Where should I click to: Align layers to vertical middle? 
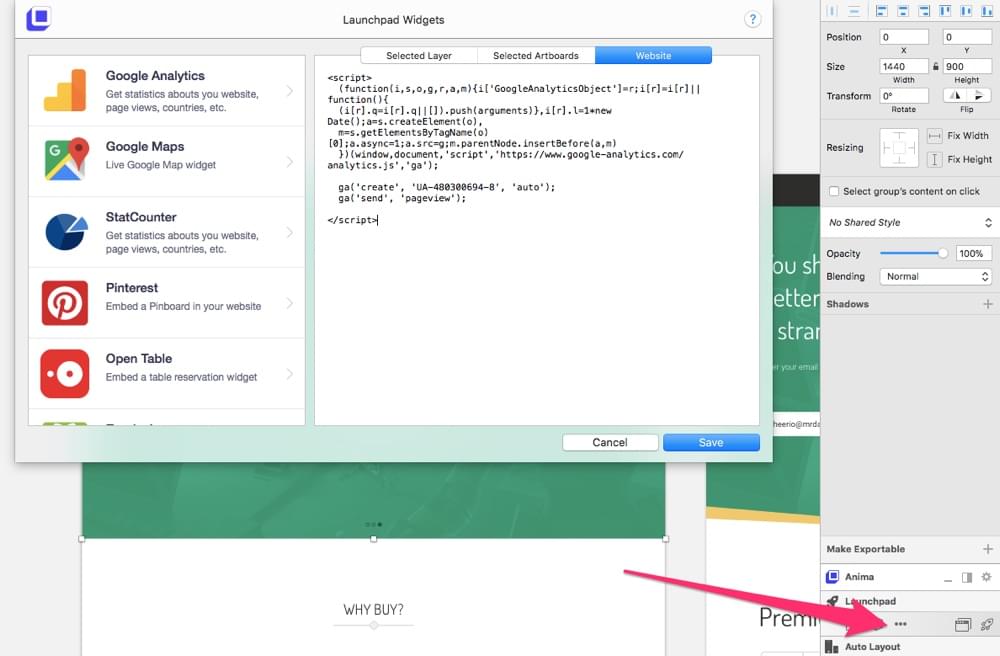click(x=966, y=11)
